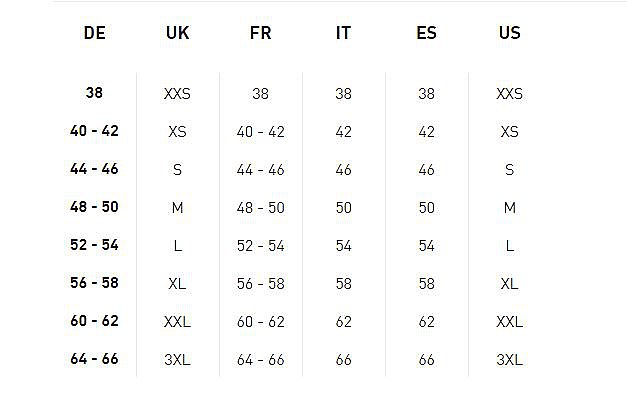Click FR size 52 - 54
This screenshot has width=627, height=393.
260,245
